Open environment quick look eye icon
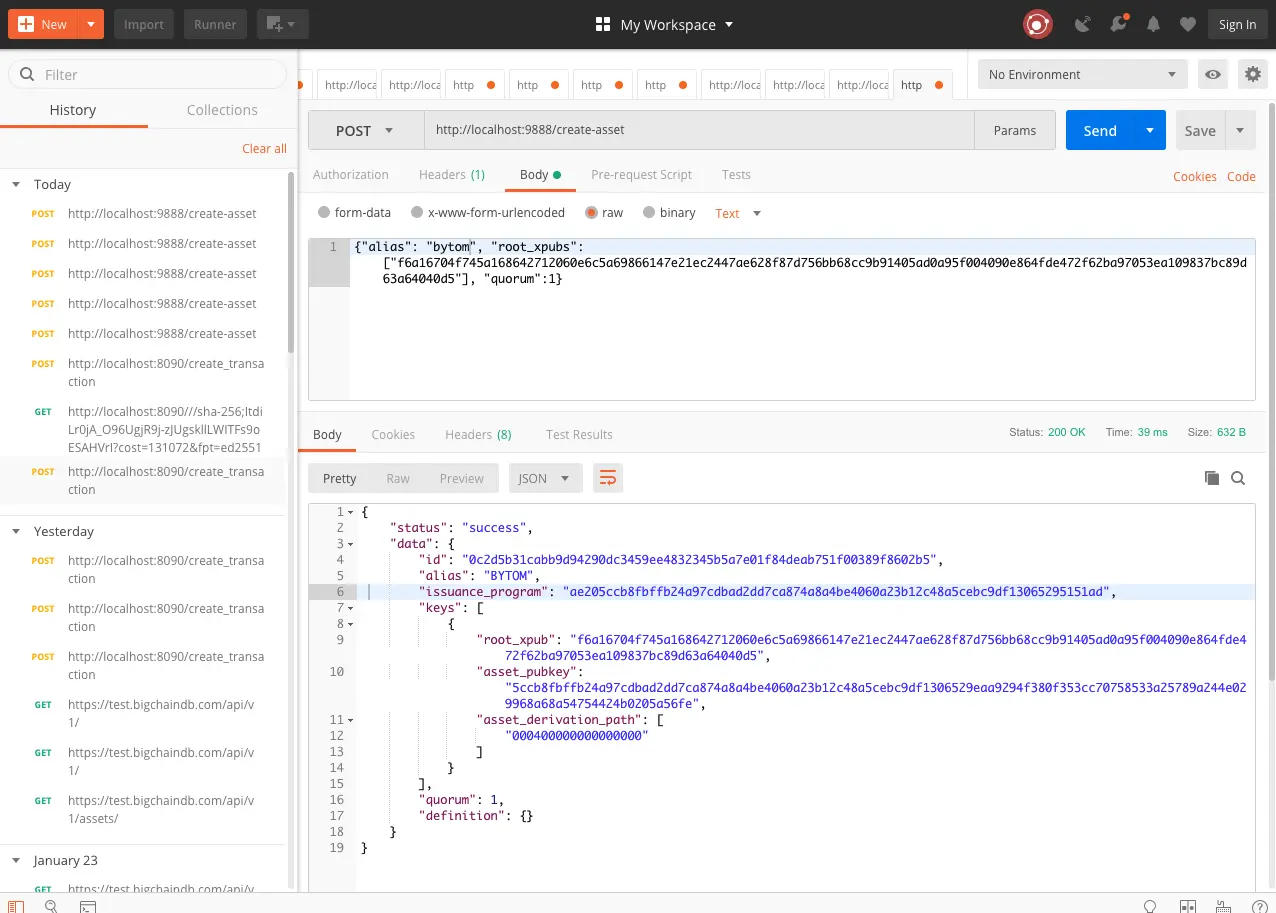This screenshot has width=1276, height=913. pos(1213,74)
